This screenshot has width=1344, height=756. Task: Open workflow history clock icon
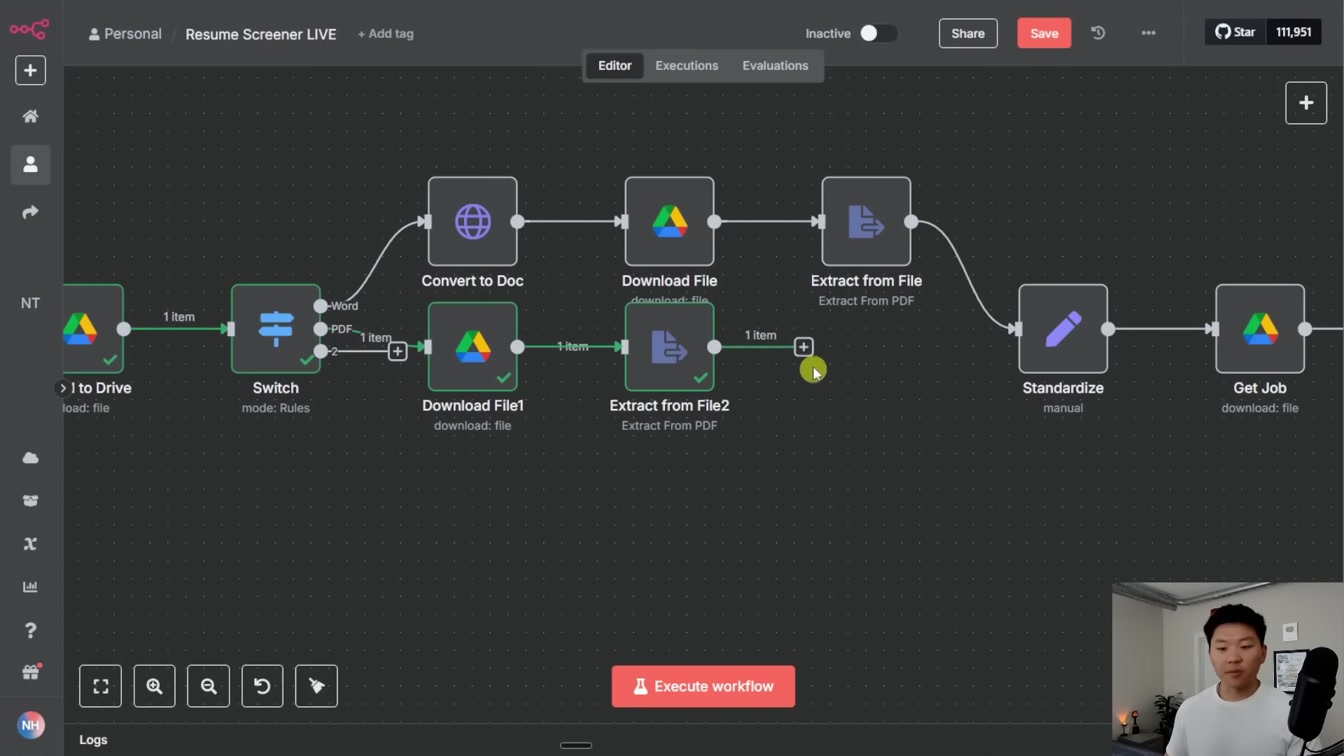point(1098,33)
